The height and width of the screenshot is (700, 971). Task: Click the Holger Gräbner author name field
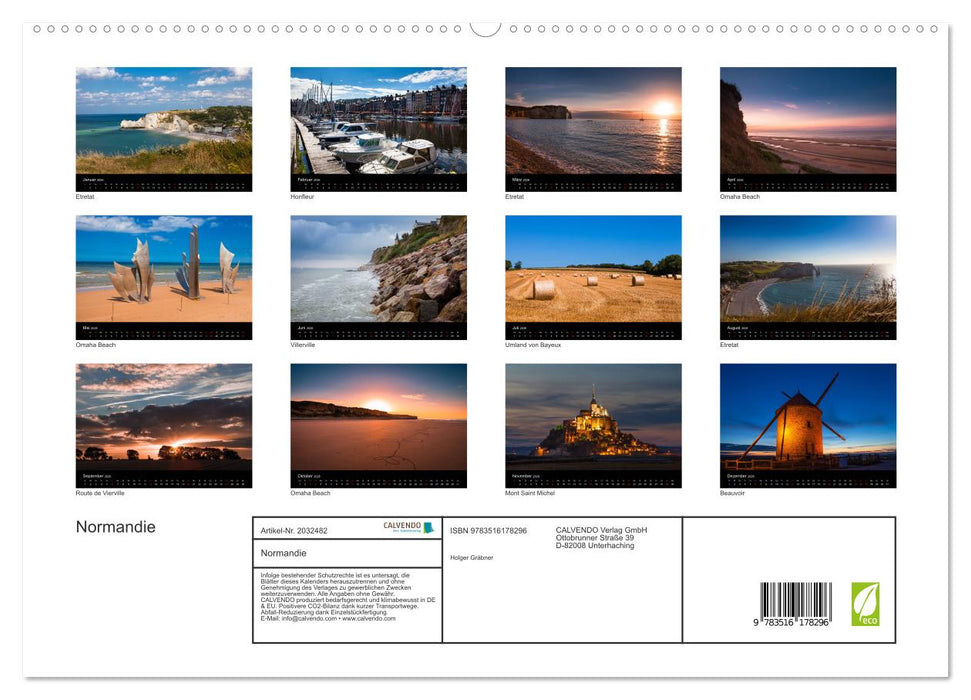[x=473, y=558]
